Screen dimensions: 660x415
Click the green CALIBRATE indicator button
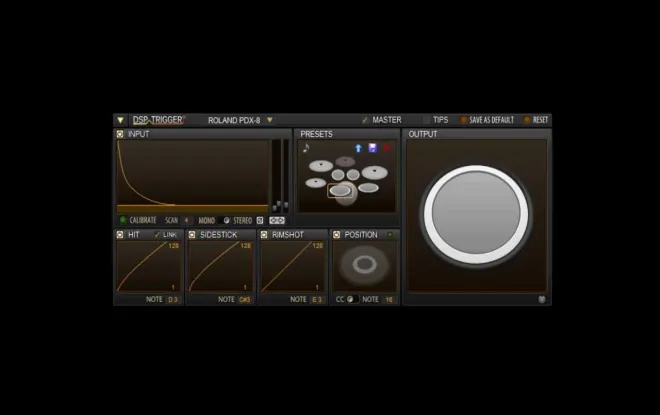tap(123, 220)
